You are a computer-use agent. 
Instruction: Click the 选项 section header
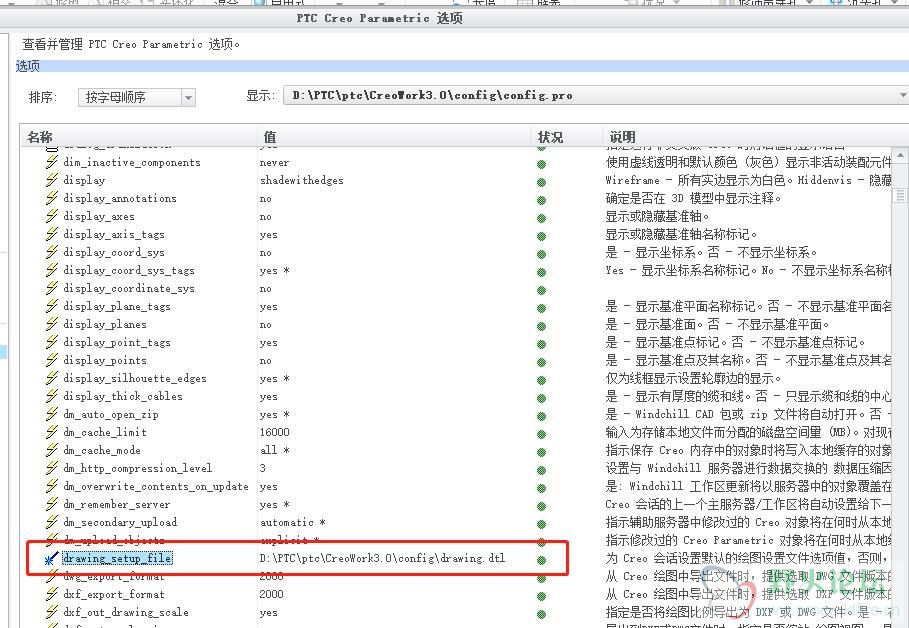(27, 66)
